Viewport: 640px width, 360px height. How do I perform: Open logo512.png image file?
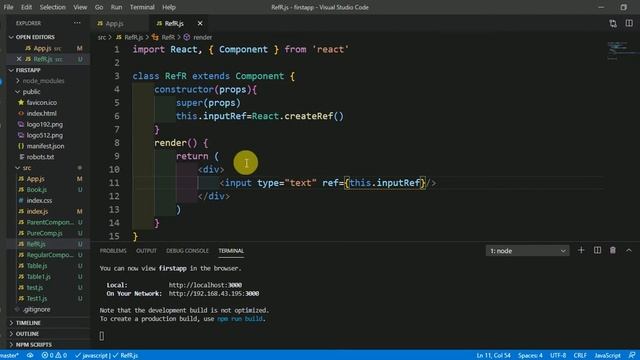[44, 135]
